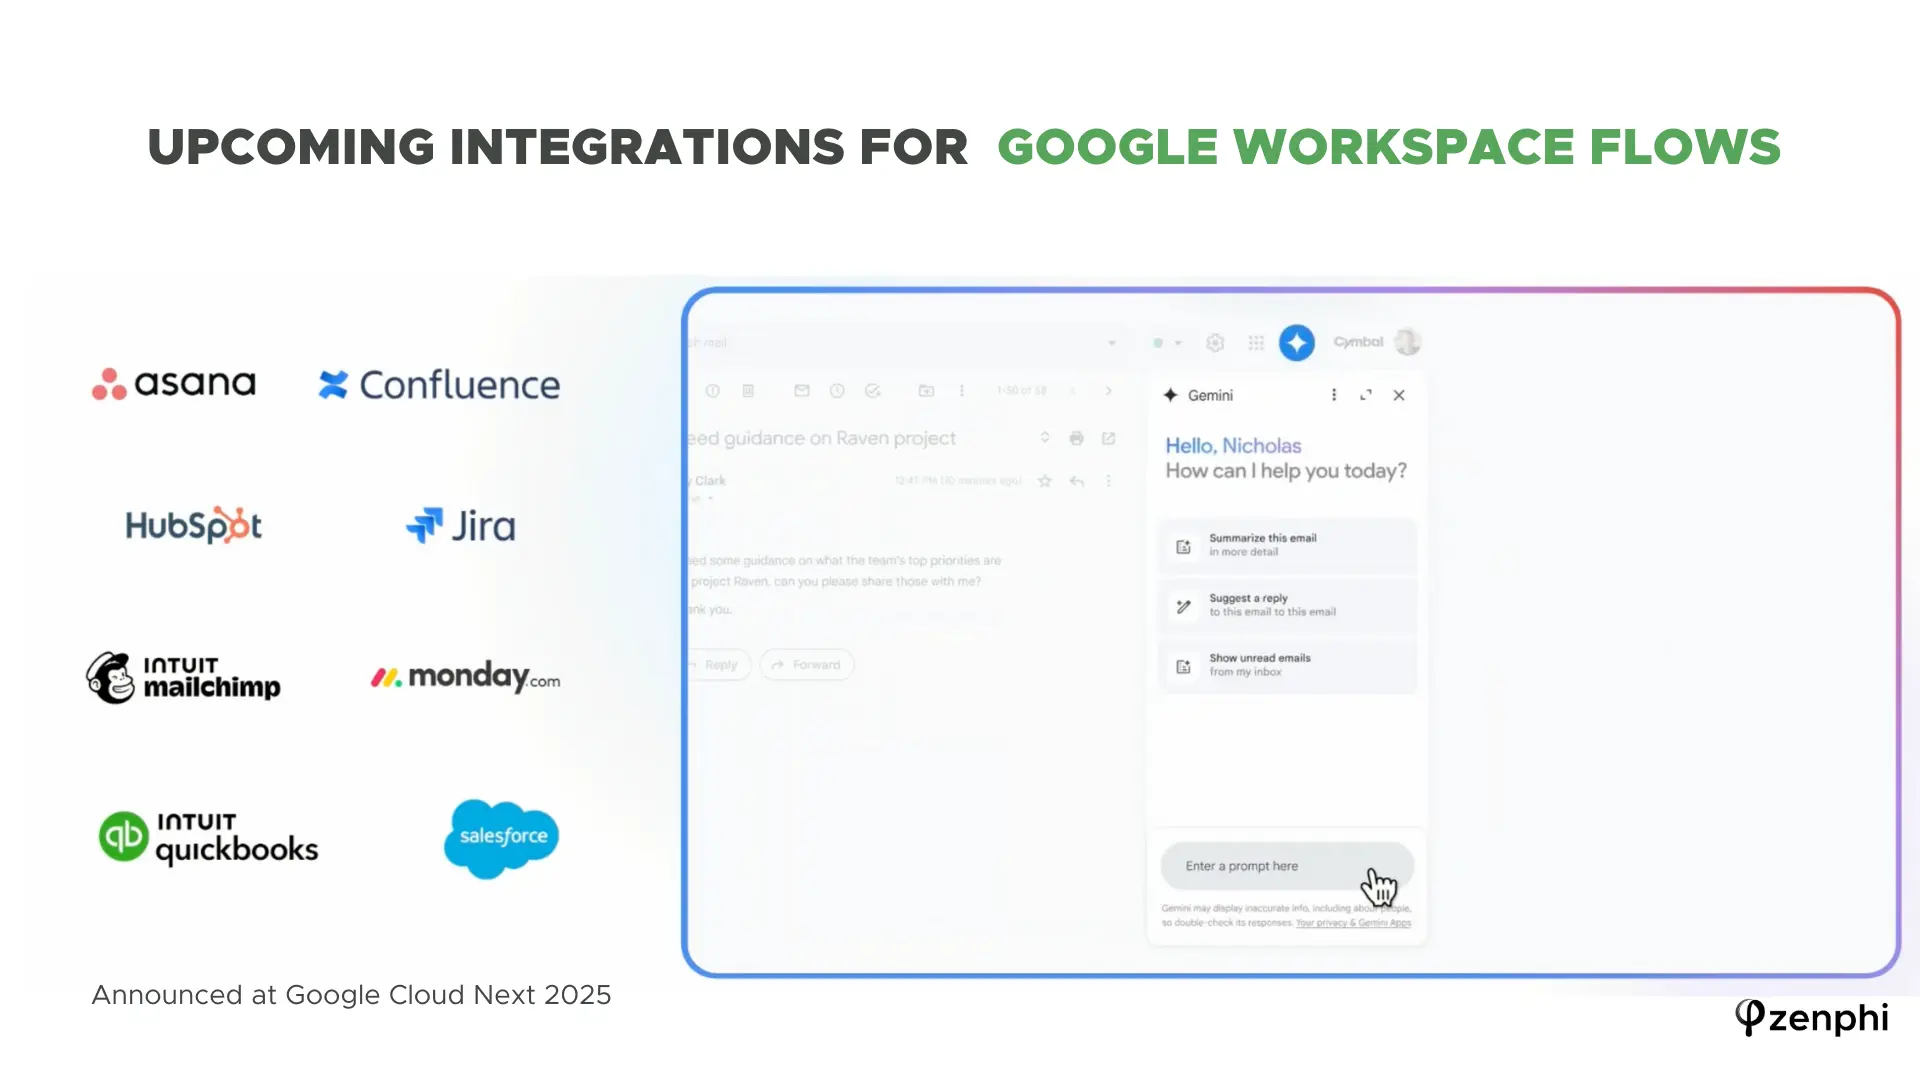This screenshot has width=1920, height=1080.
Task: Click the Intuit QuickBooks logo
Action: 208,838
